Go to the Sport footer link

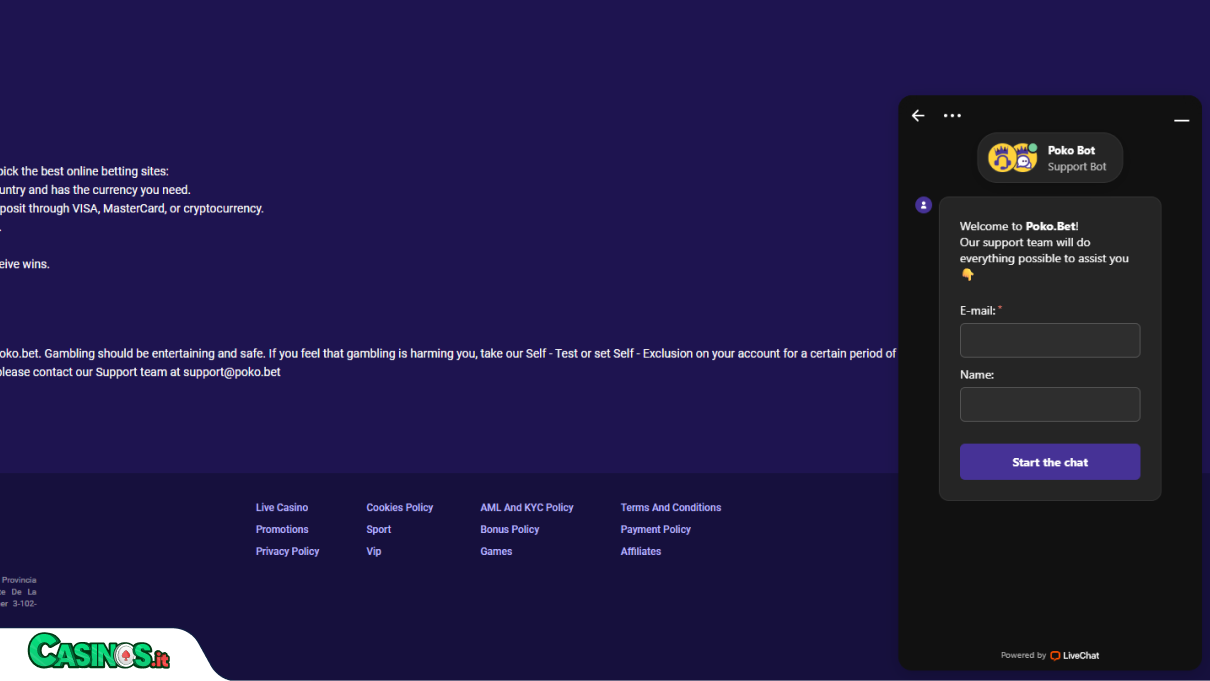379,530
